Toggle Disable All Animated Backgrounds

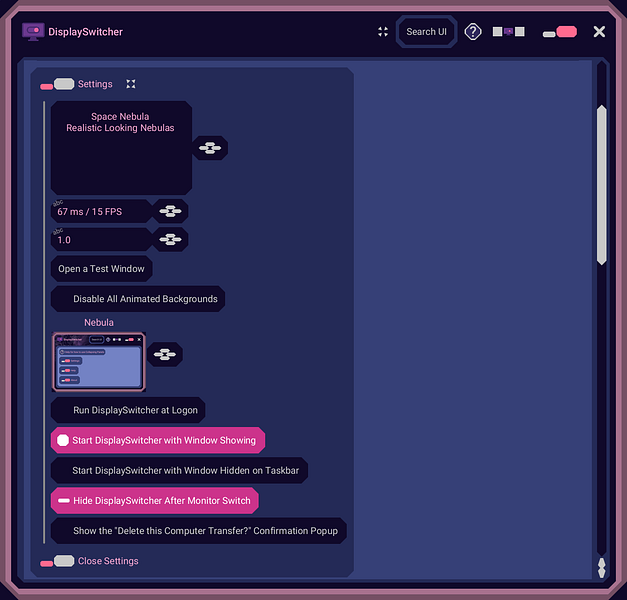click(138, 299)
